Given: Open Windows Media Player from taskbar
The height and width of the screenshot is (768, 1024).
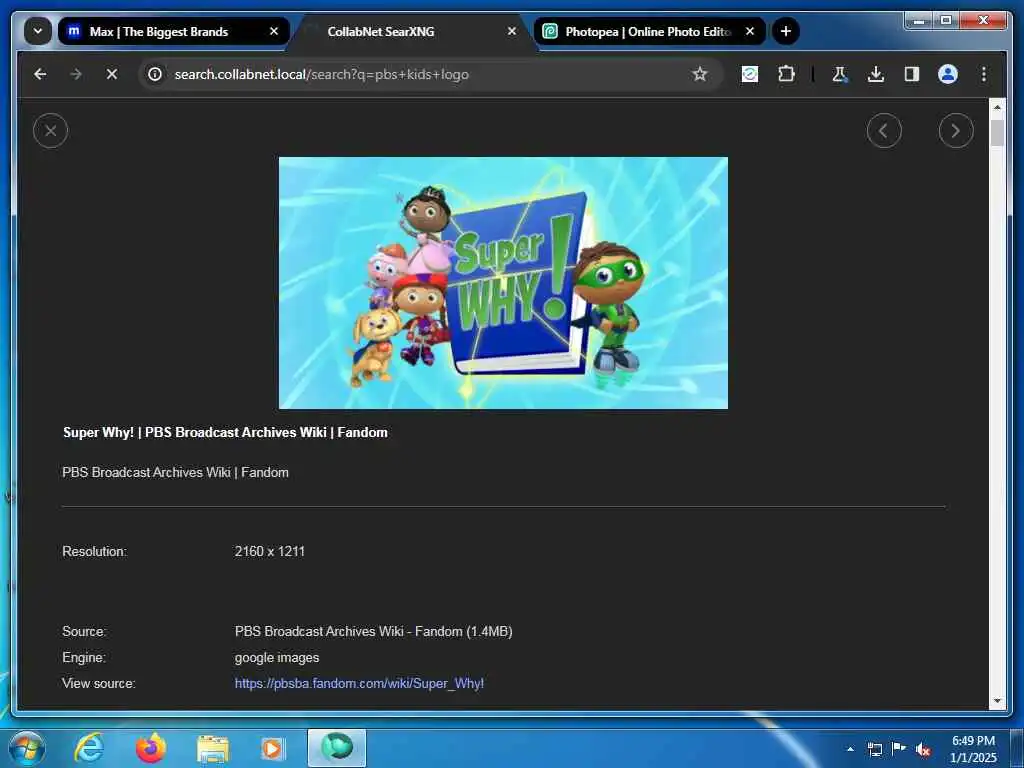Looking at the screenshot, I should coord(273,748).
